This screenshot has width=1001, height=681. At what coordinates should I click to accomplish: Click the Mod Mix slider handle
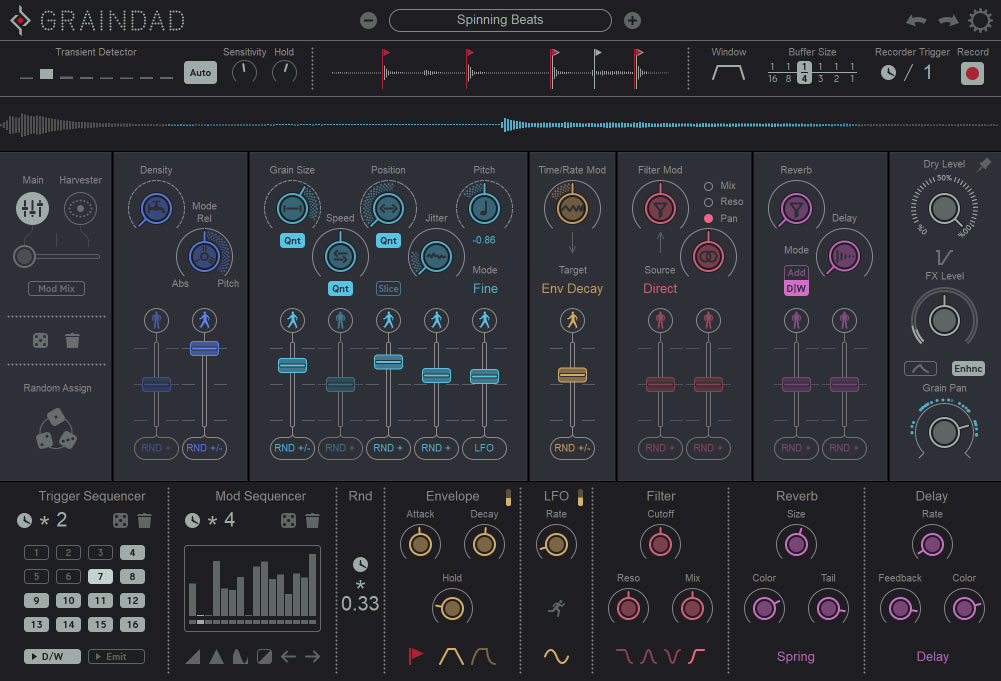(24, 256)
